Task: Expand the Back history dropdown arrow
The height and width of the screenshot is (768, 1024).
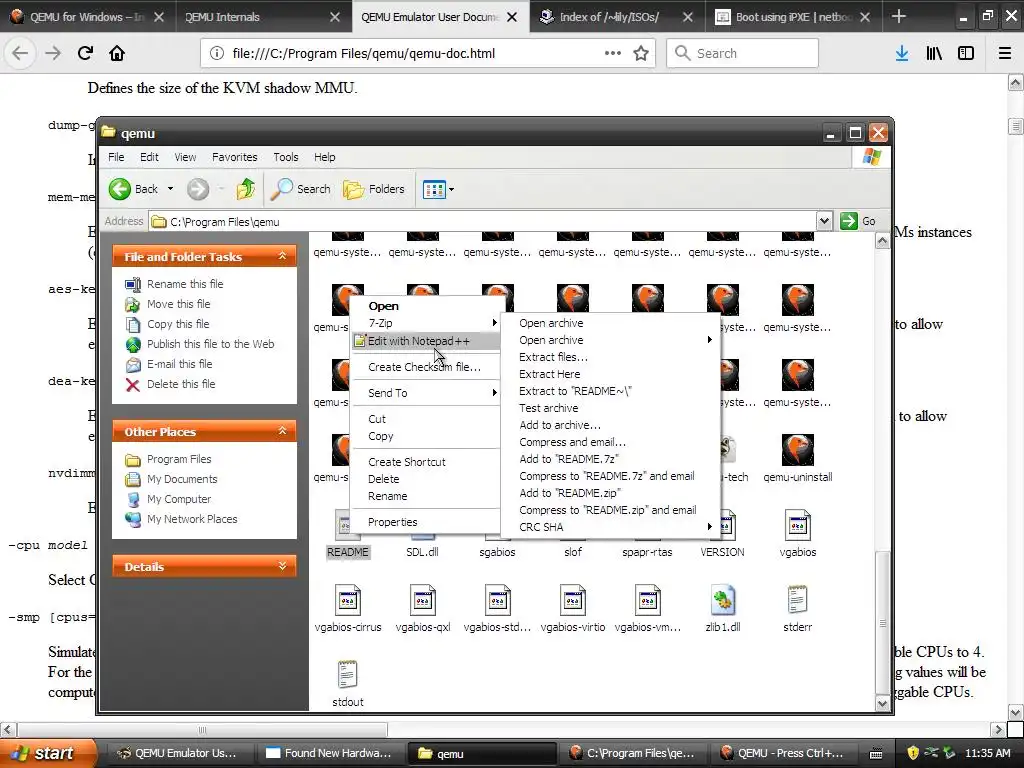Action: click(x=170, y=189)
